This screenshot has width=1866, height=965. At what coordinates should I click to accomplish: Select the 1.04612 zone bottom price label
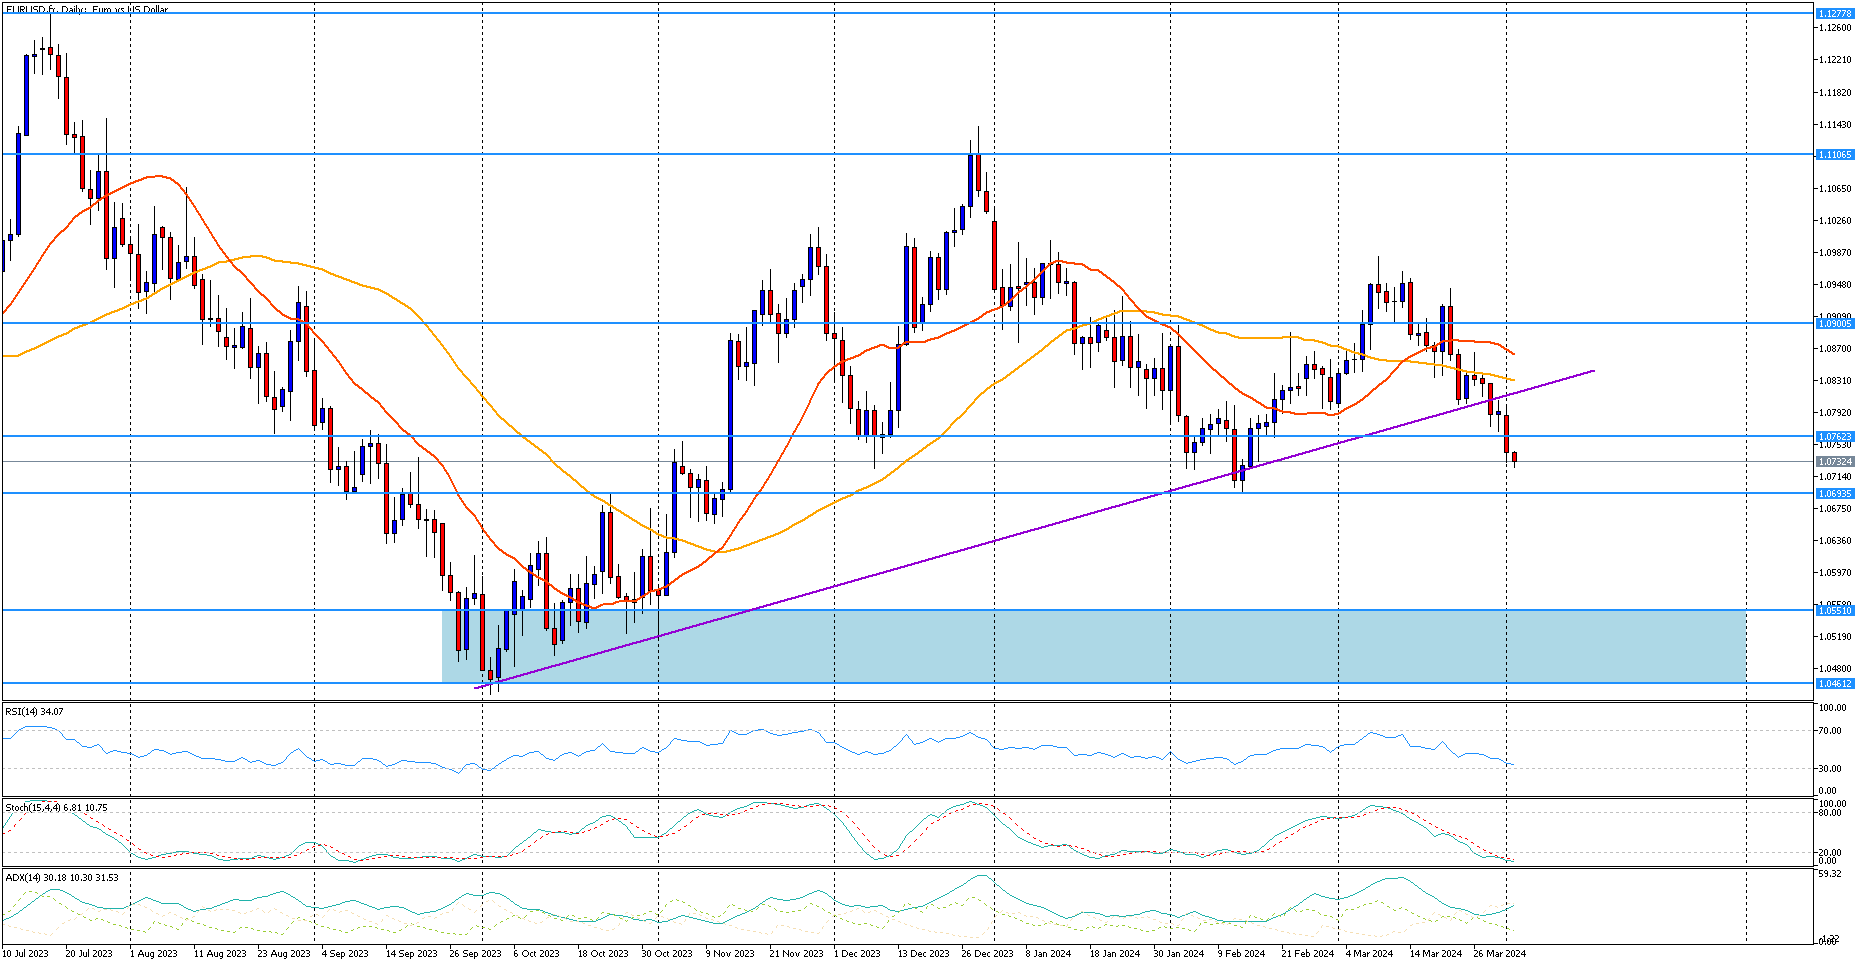(1834, 684)
